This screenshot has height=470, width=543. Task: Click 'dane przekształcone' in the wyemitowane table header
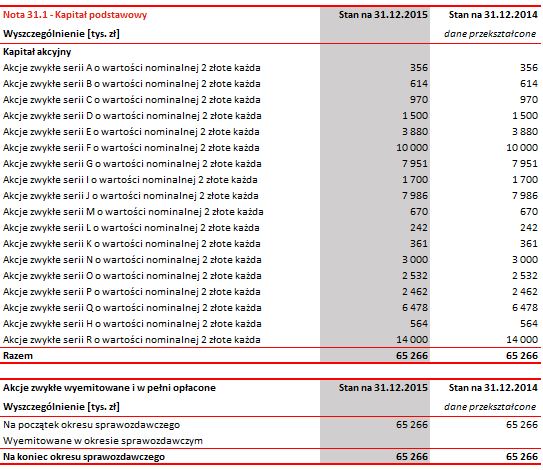pos(490,407)
